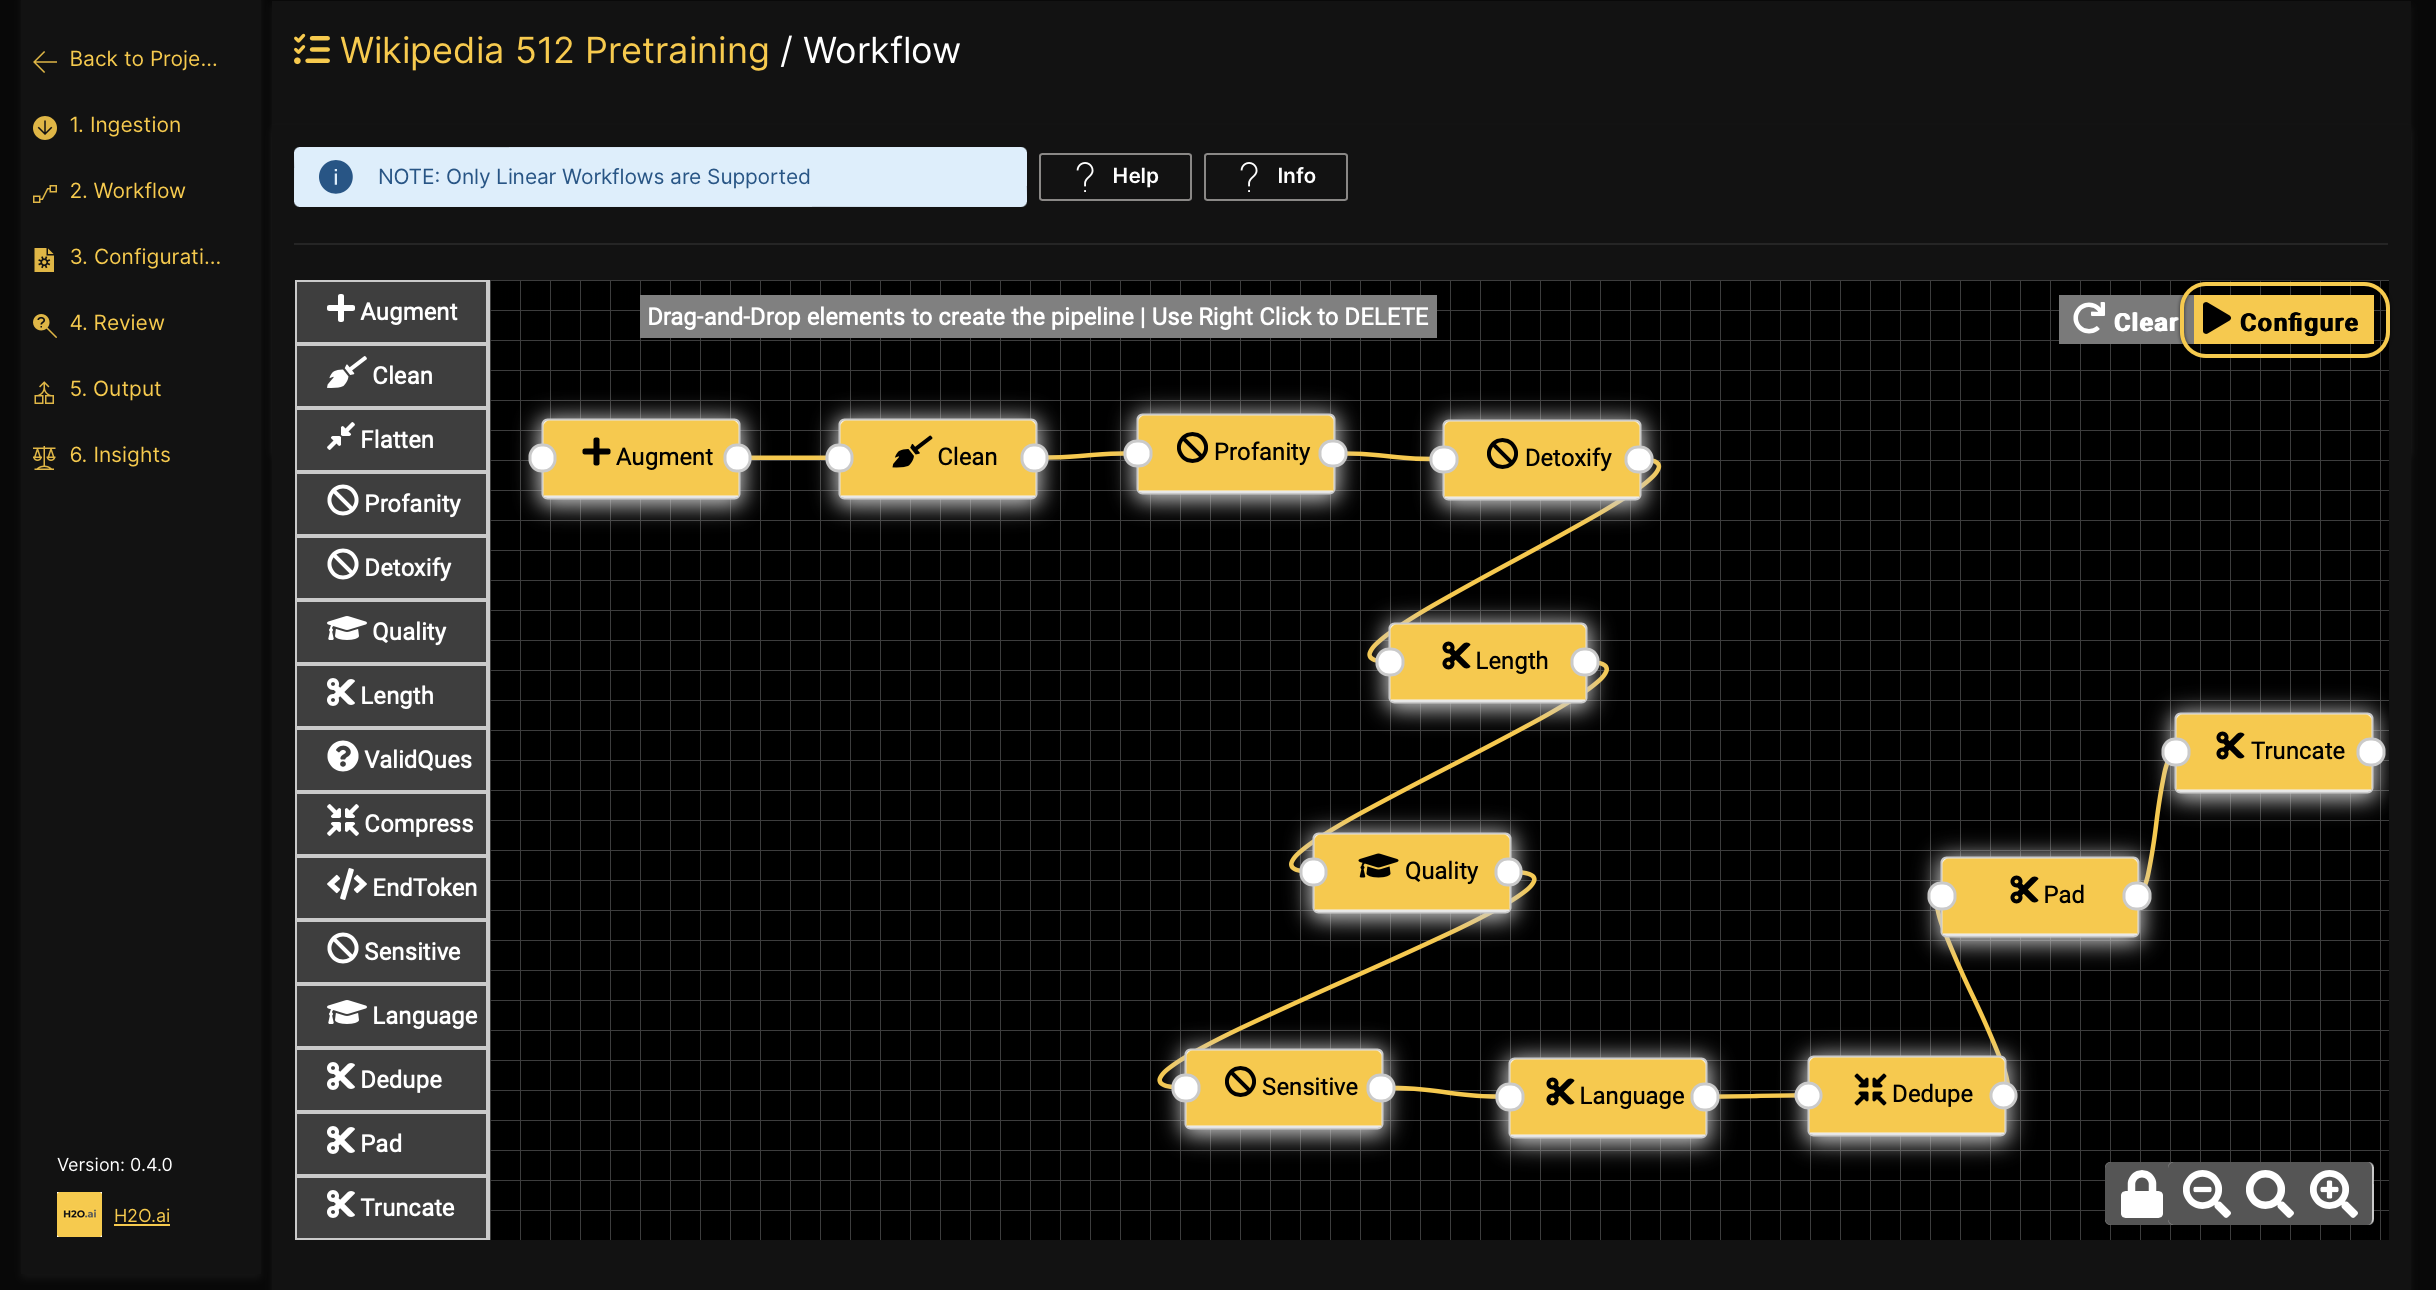
Task: Select the Quality scoring tool
Action: [x=391, y=631]
